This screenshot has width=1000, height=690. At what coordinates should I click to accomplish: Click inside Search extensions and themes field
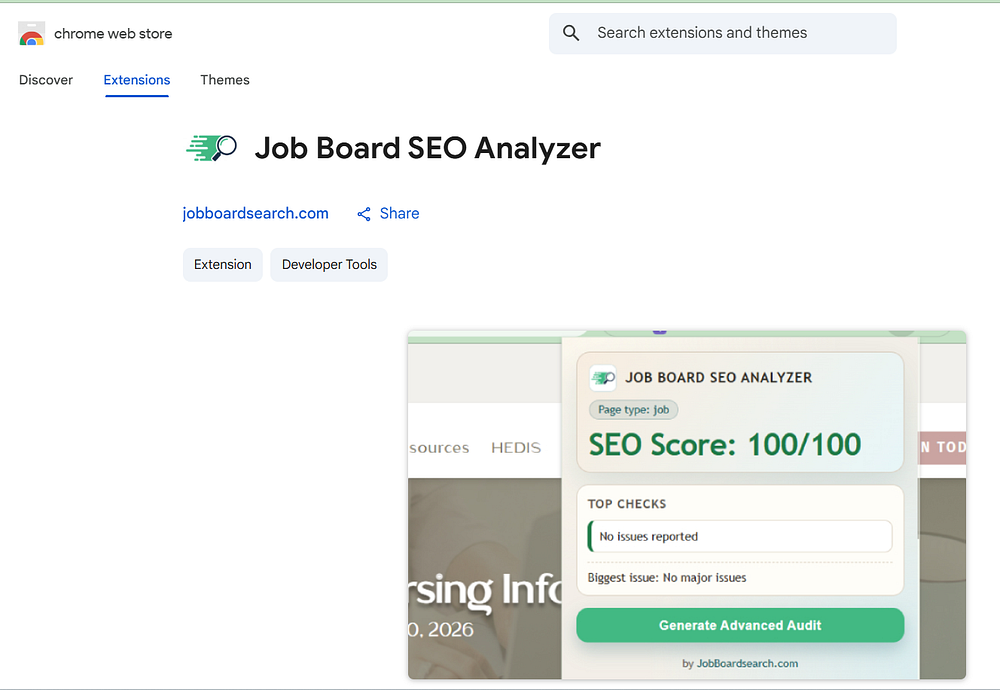coord(740,33)
